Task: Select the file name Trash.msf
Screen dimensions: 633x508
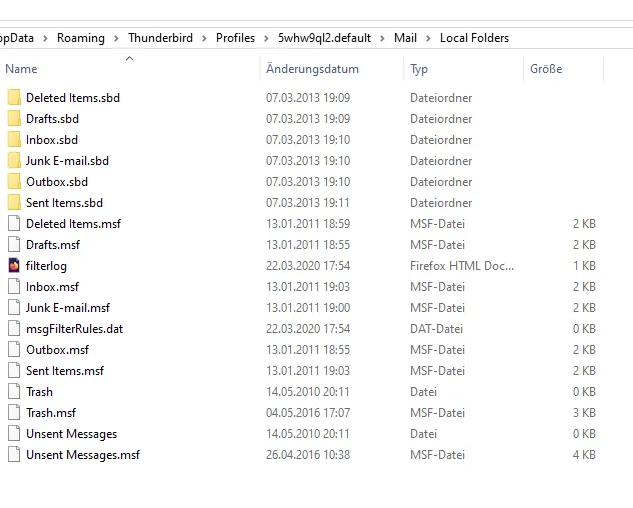Action: click(x=51, y=413)
